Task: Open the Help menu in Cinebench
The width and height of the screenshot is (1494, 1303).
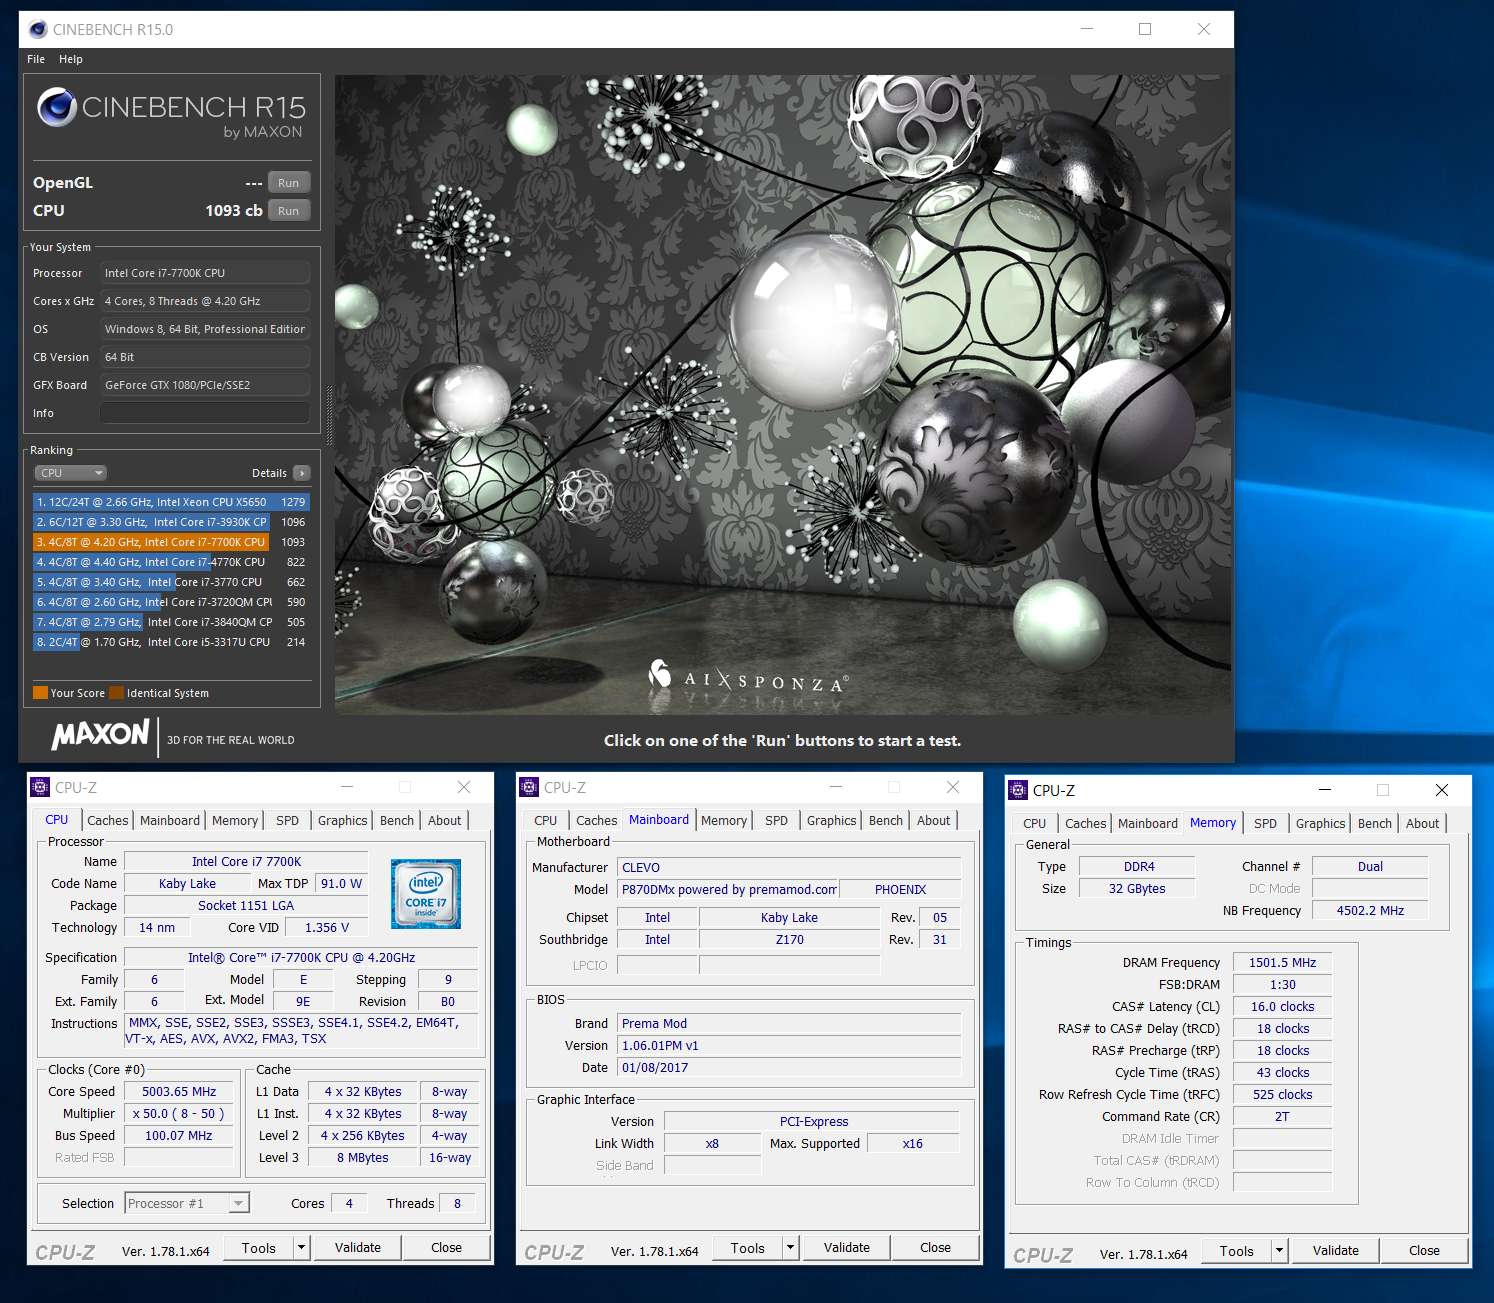Action: [71, 59]
